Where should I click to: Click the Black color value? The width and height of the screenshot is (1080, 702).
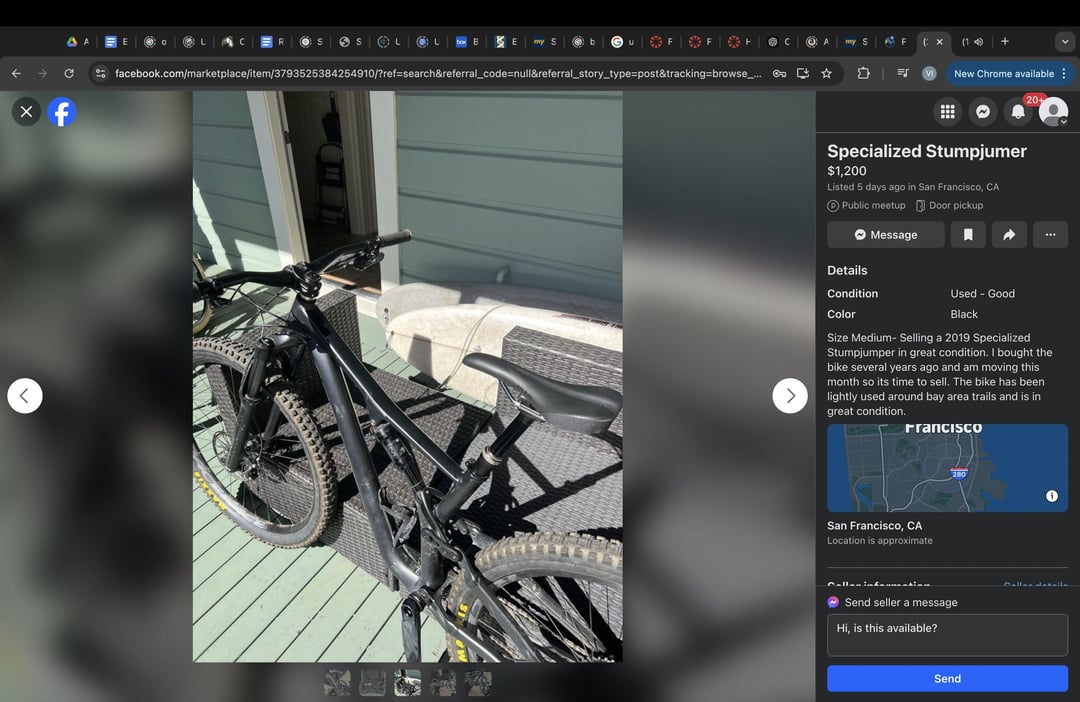click(964, 314)
